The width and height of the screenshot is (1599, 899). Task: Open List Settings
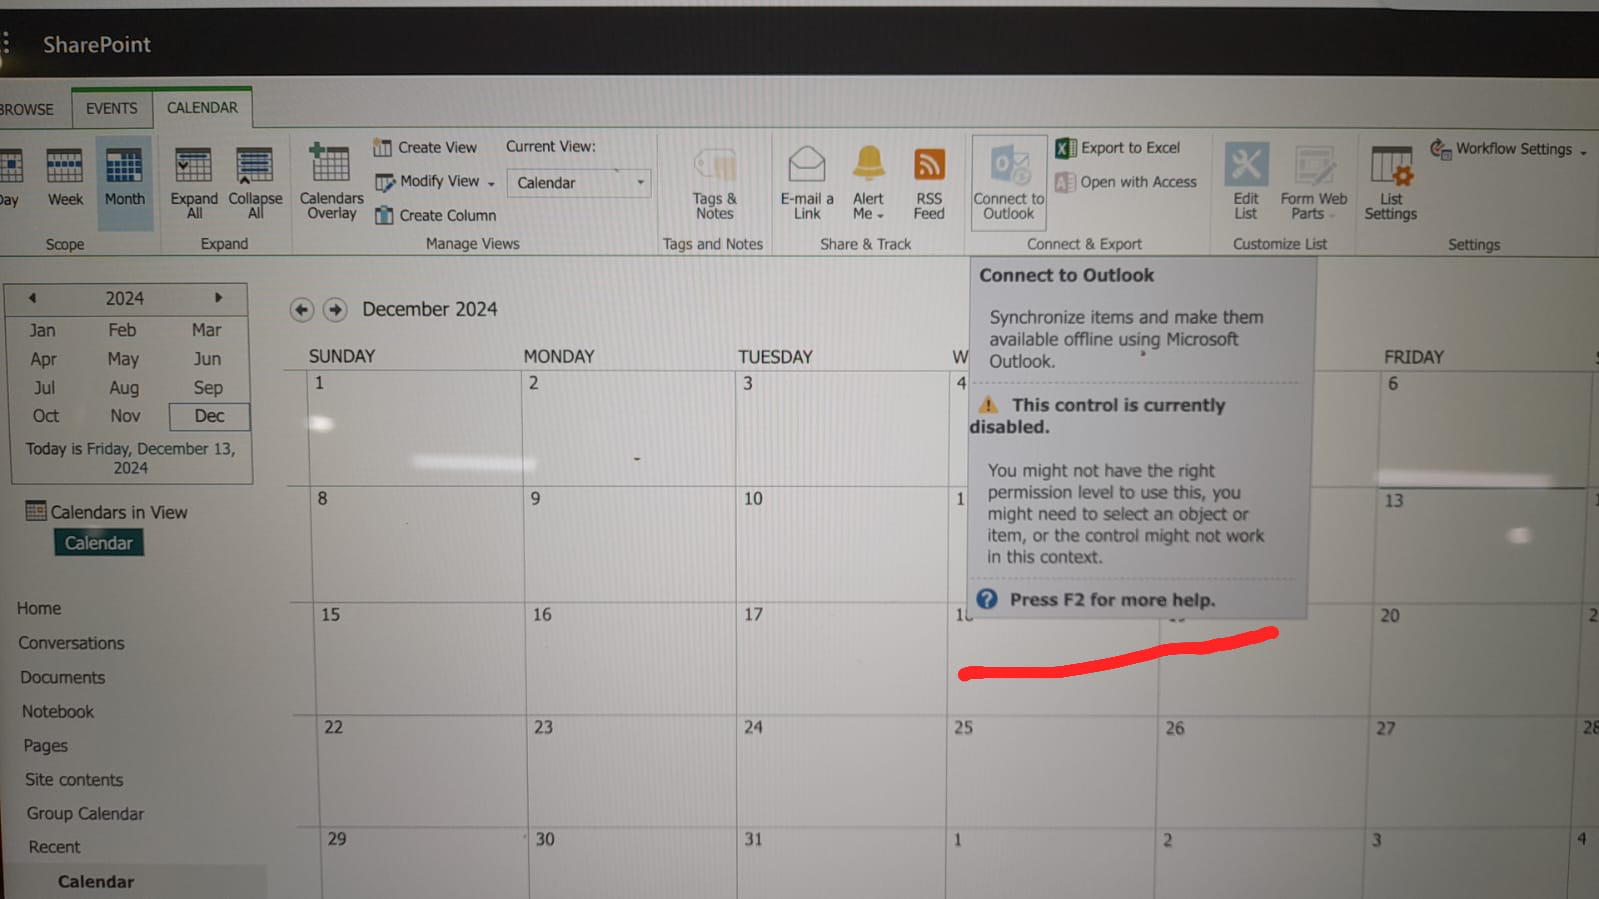pyautogui.click(x=1391, y=182)
